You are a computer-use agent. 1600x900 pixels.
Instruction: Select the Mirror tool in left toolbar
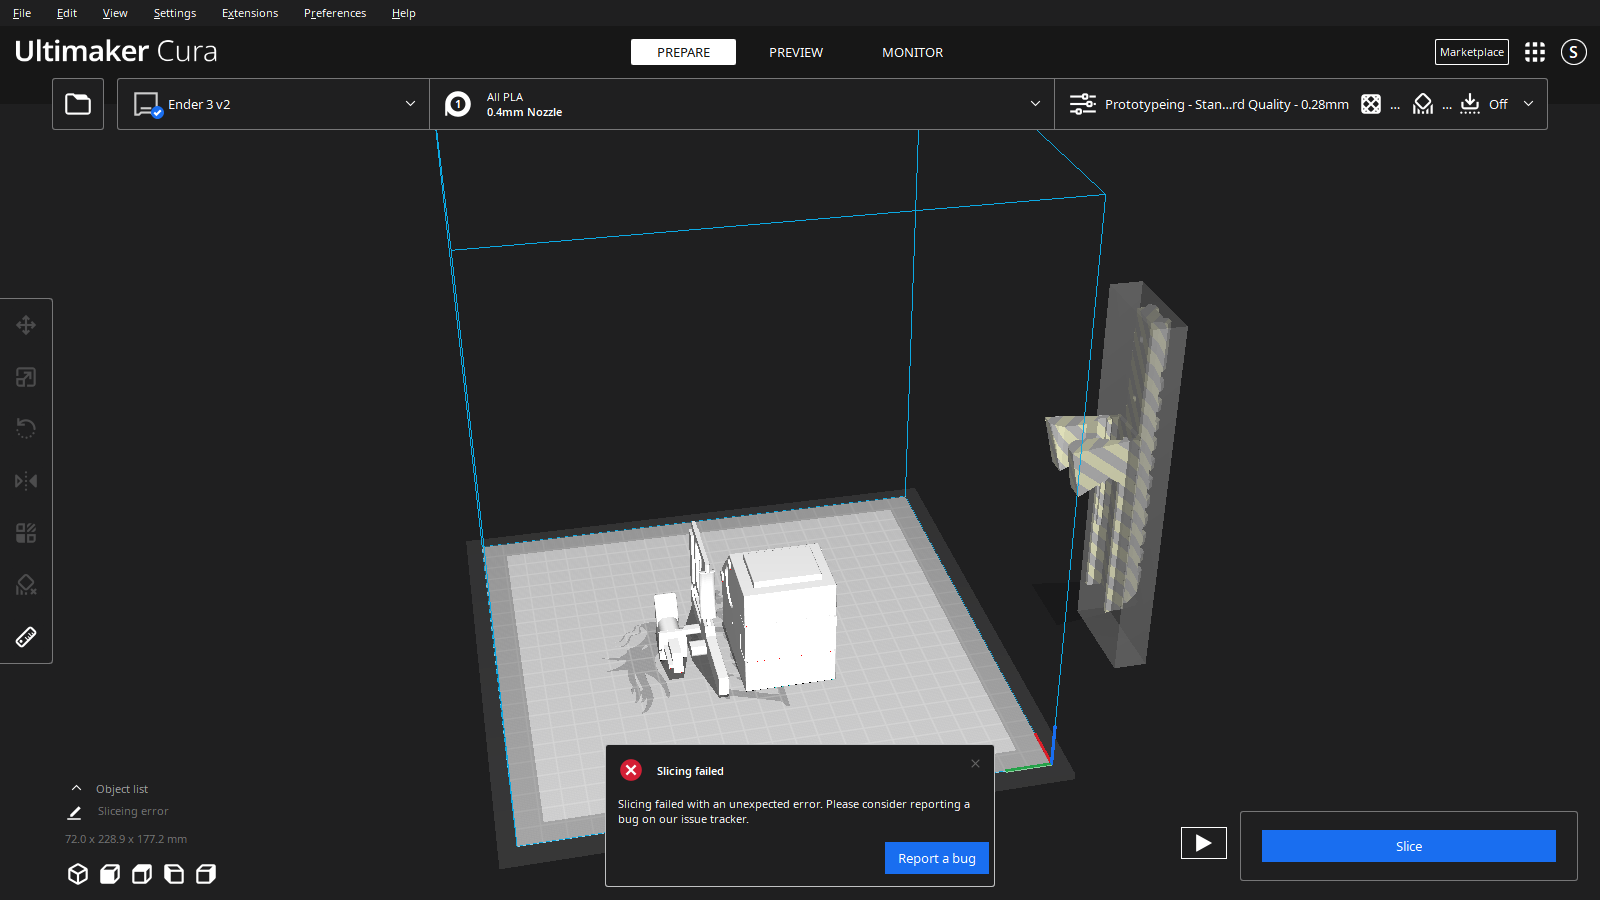pyautogui.click(x=26, y=481)
